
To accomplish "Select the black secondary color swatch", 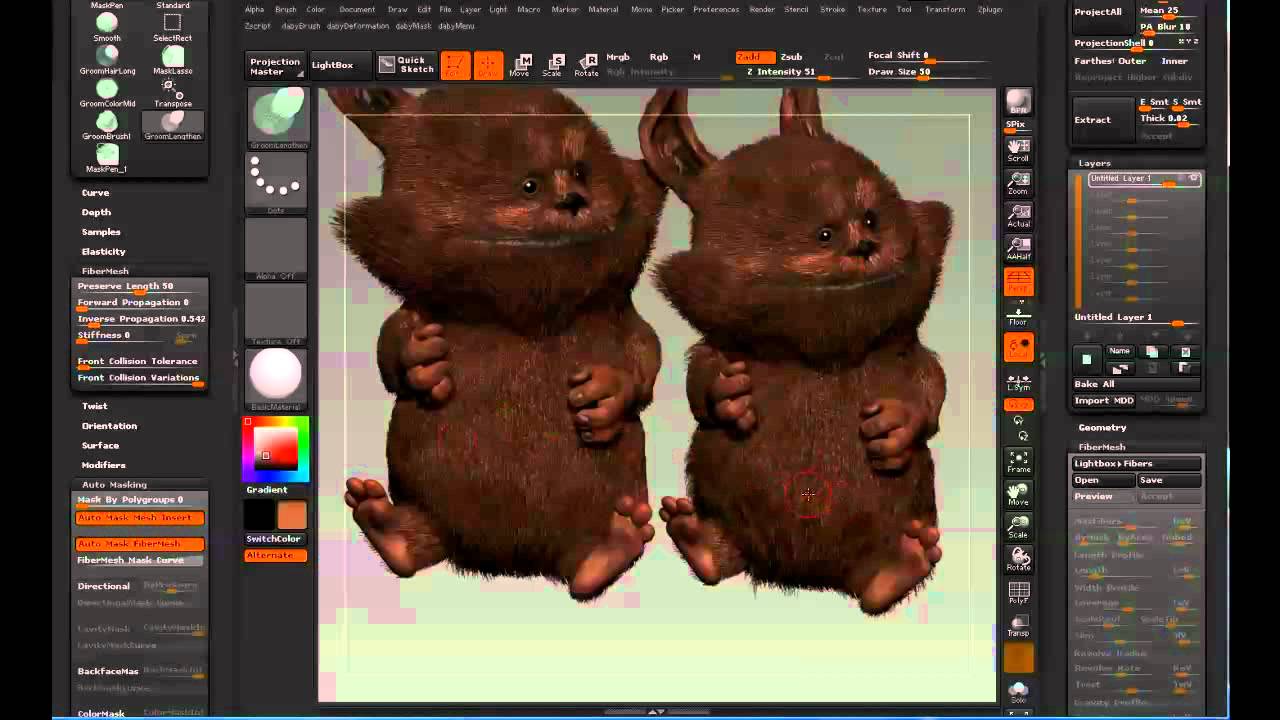I will (x=260, y=515).
